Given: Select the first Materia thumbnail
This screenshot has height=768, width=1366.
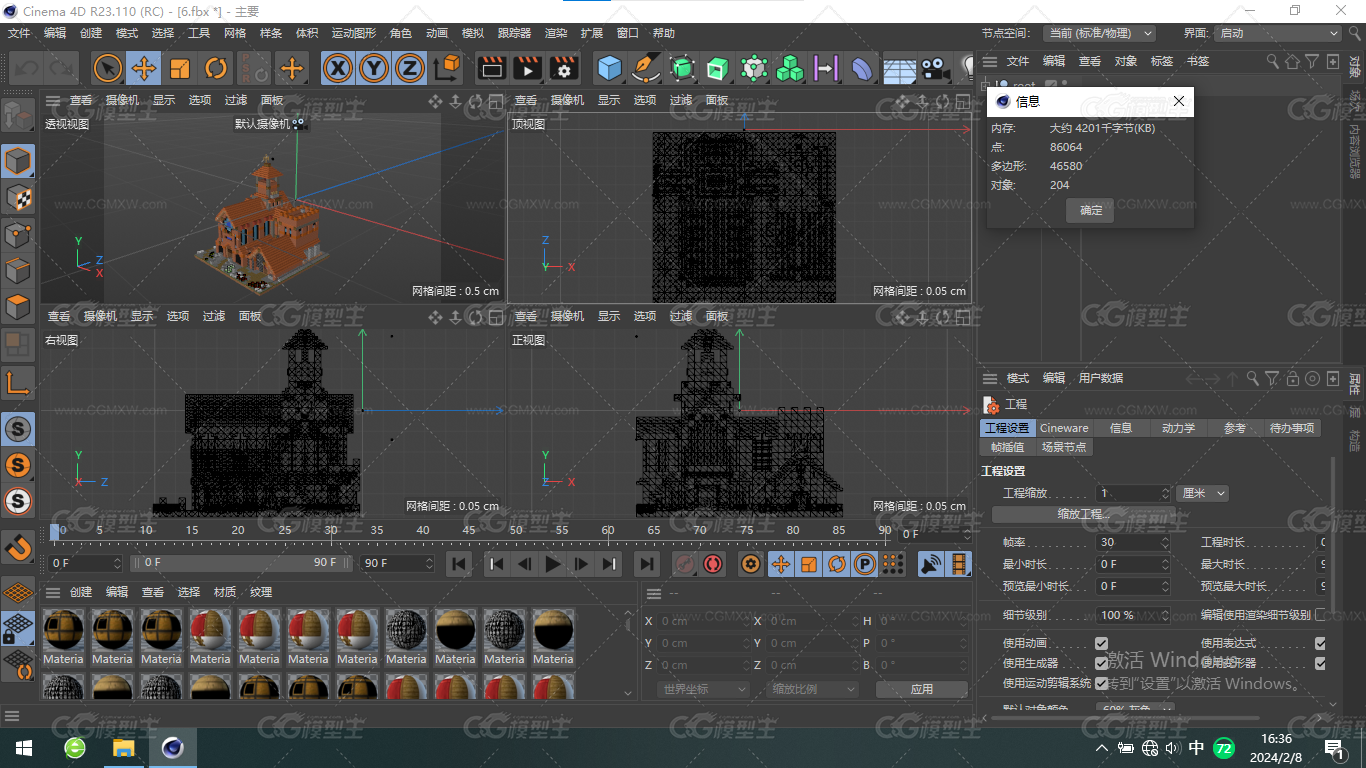Looking at the screenshot, I should (x=63, y=637).
